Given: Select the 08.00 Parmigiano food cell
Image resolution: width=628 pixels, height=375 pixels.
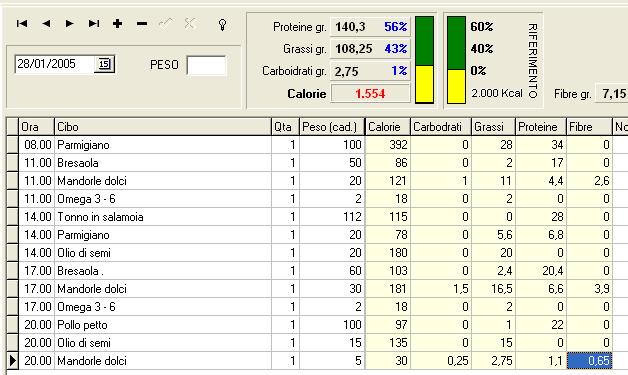Looking at the screenshot, I should [x=163, y=145].
